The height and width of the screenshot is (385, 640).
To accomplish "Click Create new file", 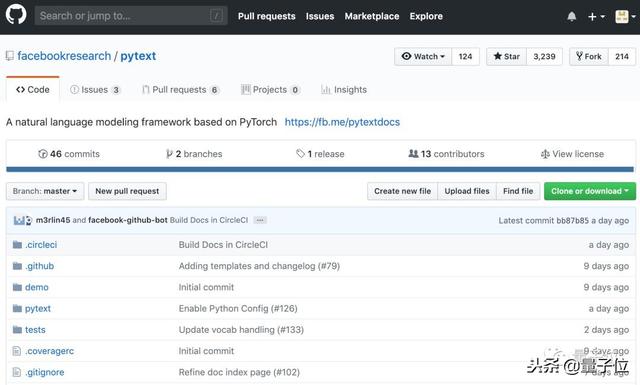I will pyautogui.click(x=402, y=191).
